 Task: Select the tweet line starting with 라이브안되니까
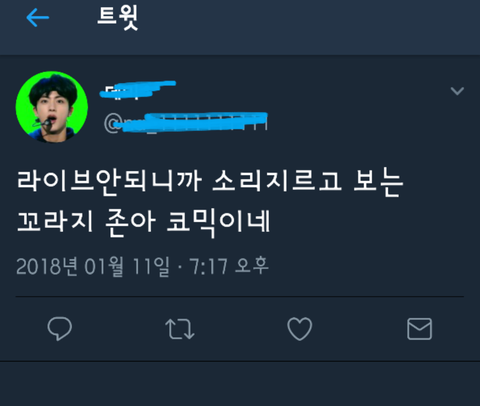[210, 182]
